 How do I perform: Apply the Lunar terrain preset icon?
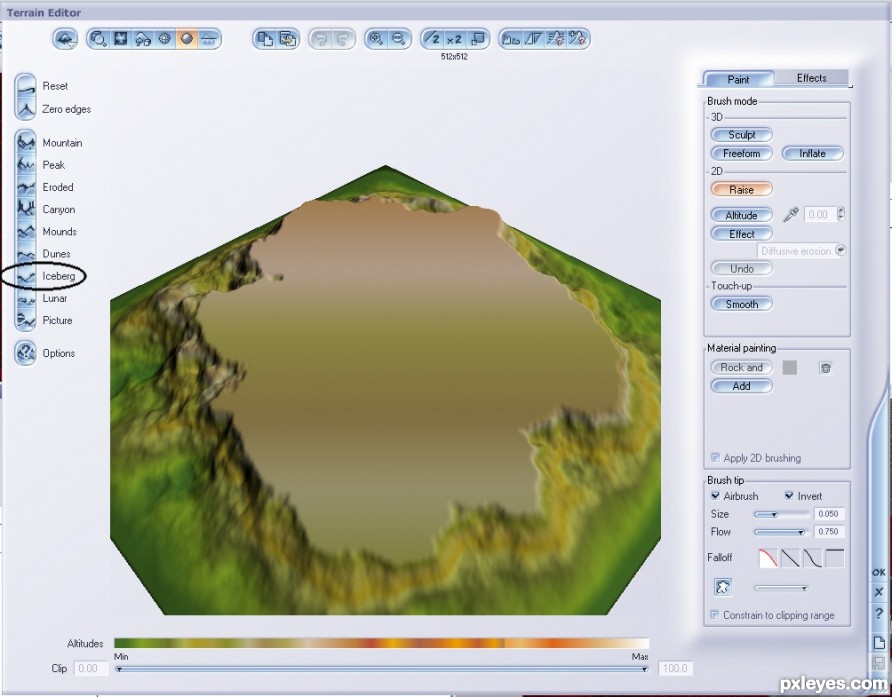pos(26,298)
